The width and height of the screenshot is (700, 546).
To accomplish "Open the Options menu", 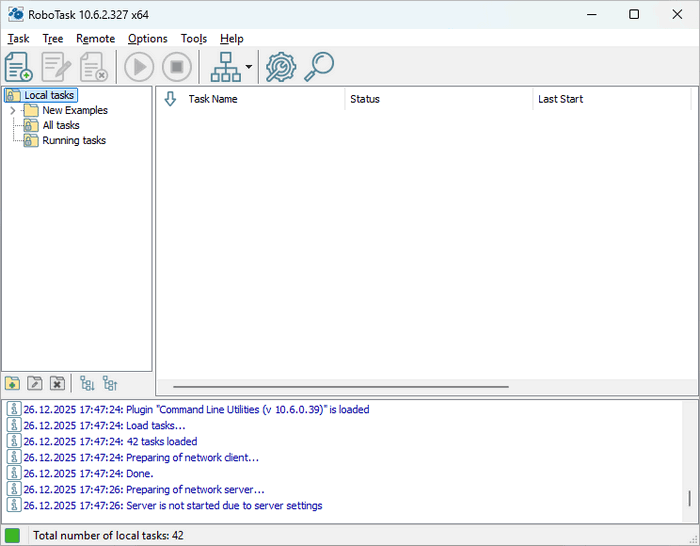I will (147, 38).
